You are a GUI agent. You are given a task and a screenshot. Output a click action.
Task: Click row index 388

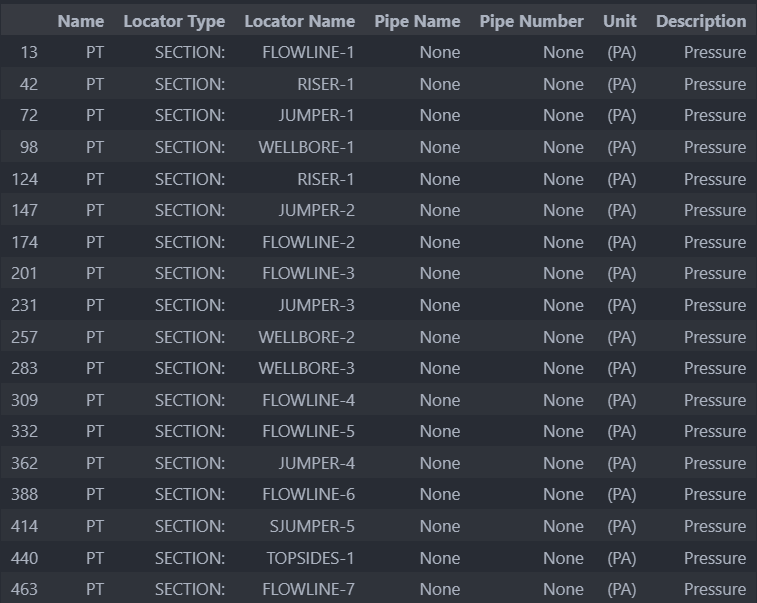coord(24,494)
